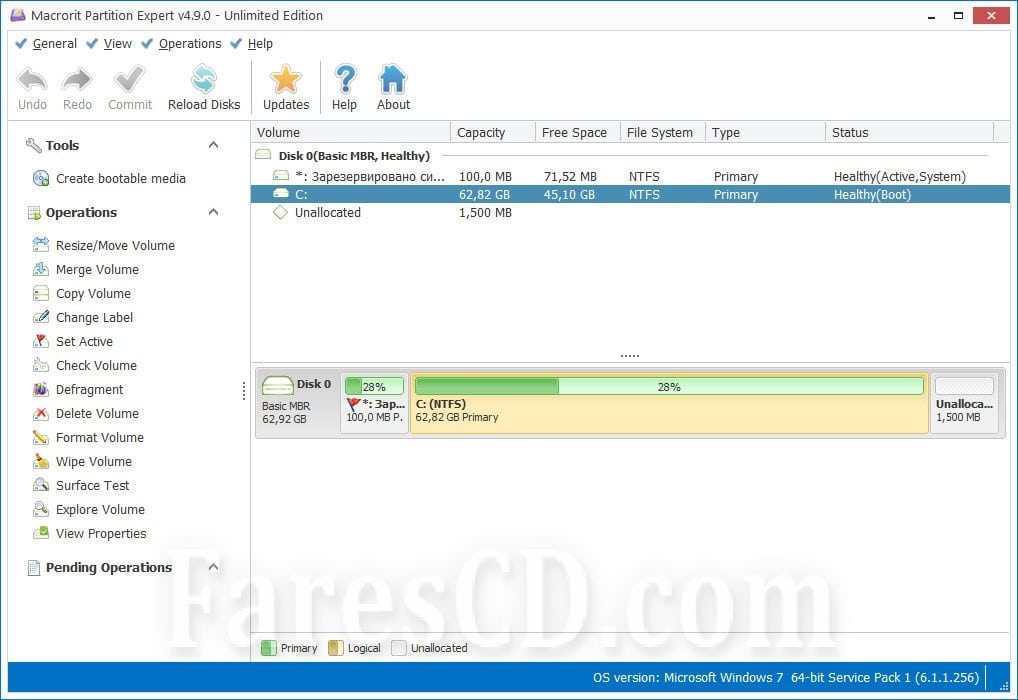
Task: Collapse the Tools section chevron
Action: [x=213, y=145]
